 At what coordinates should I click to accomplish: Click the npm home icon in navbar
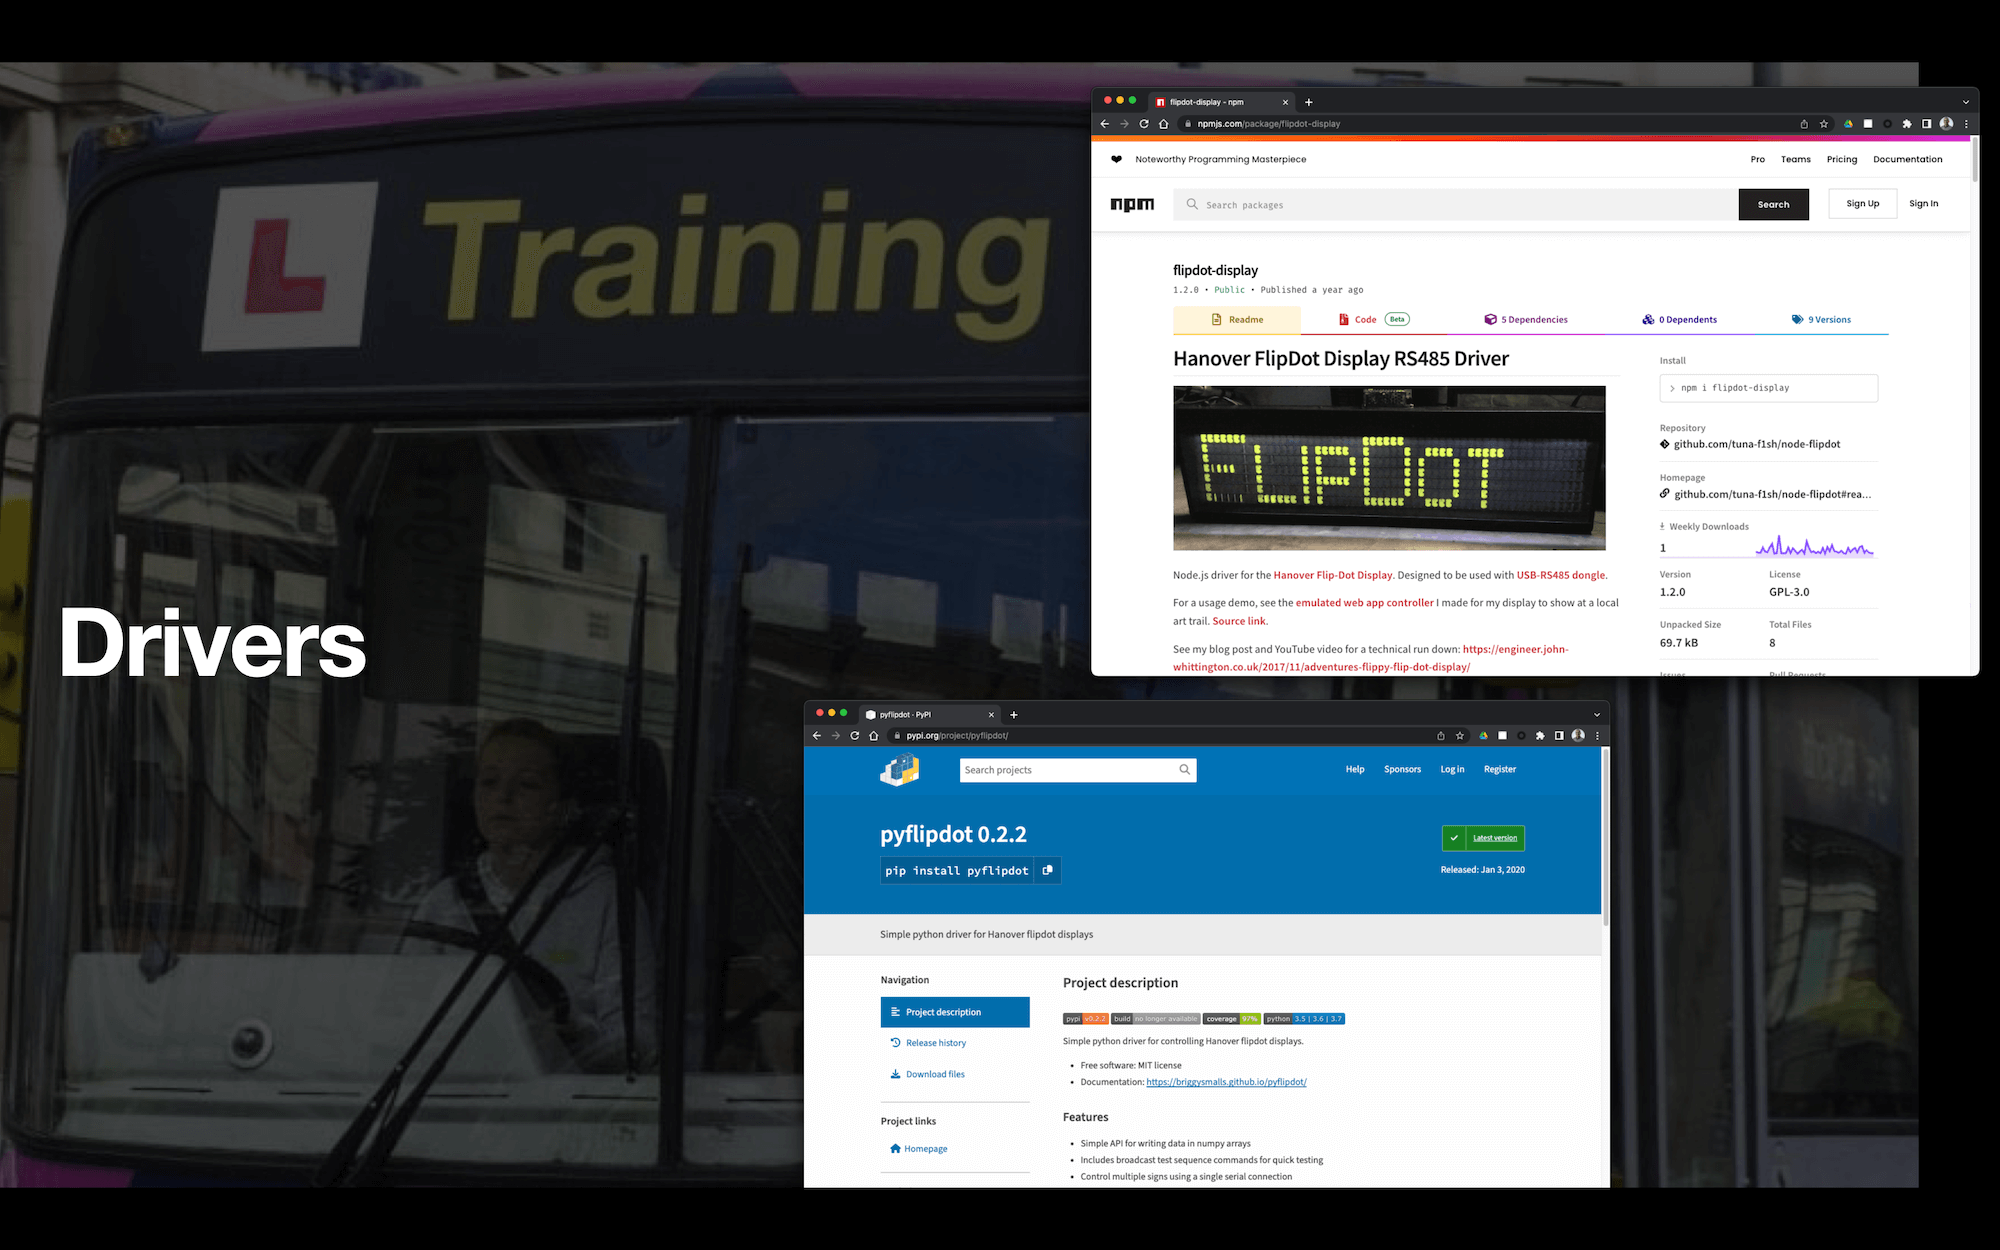[x=1133, y=203]
